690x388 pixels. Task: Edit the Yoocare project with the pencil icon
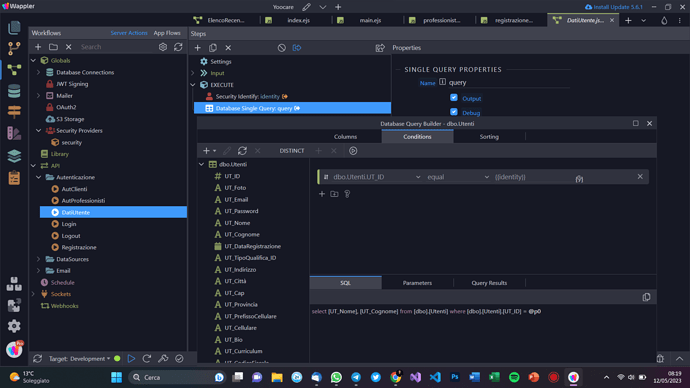[x=306, y=7]
